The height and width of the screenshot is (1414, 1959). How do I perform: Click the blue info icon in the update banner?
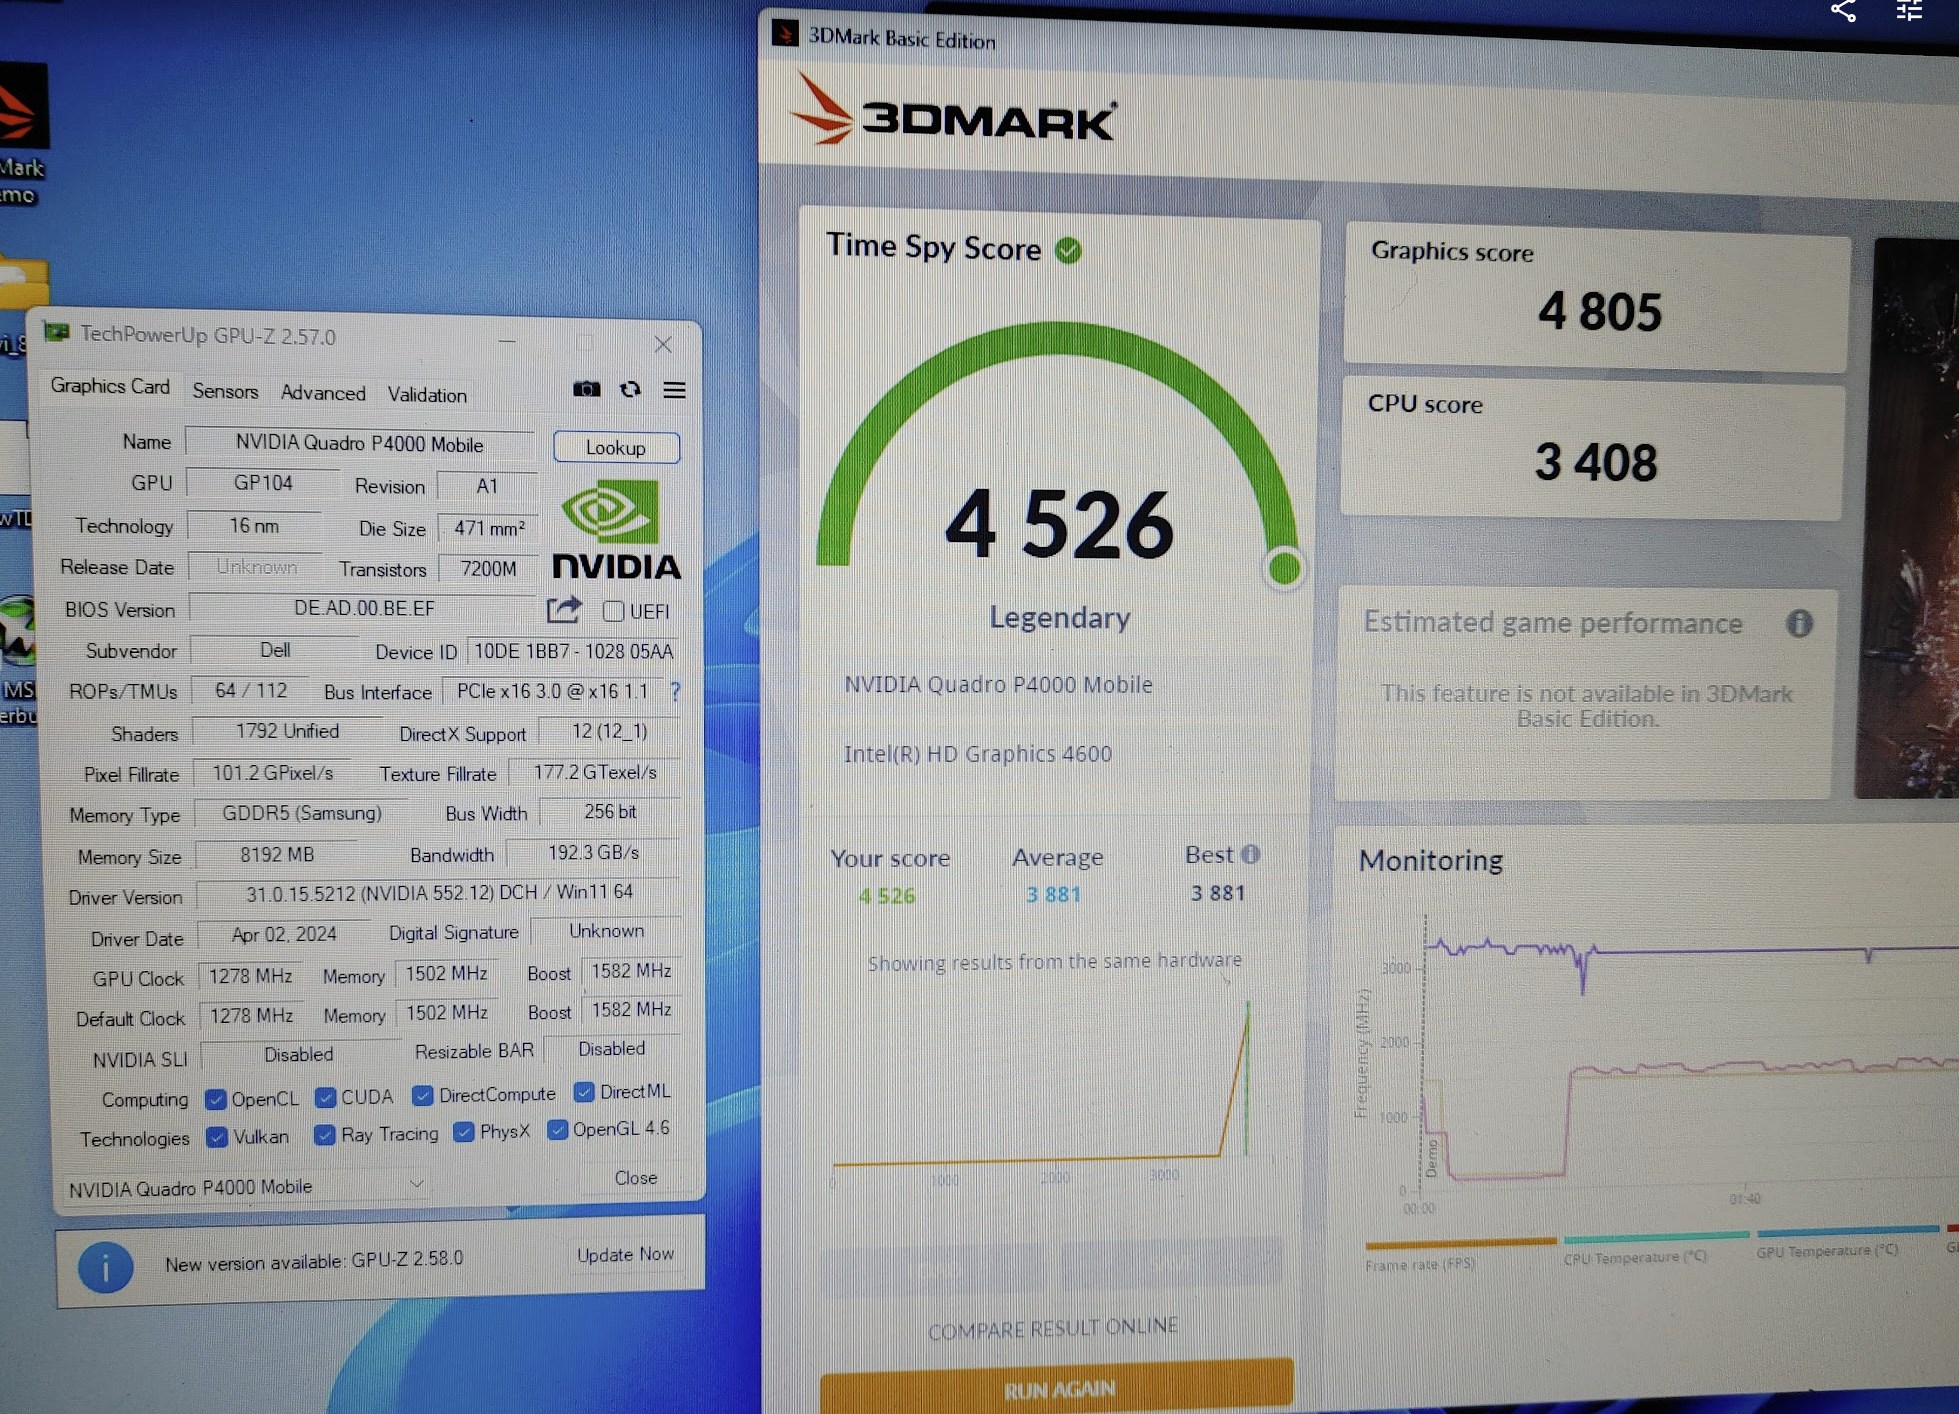tap(105, 1267)
